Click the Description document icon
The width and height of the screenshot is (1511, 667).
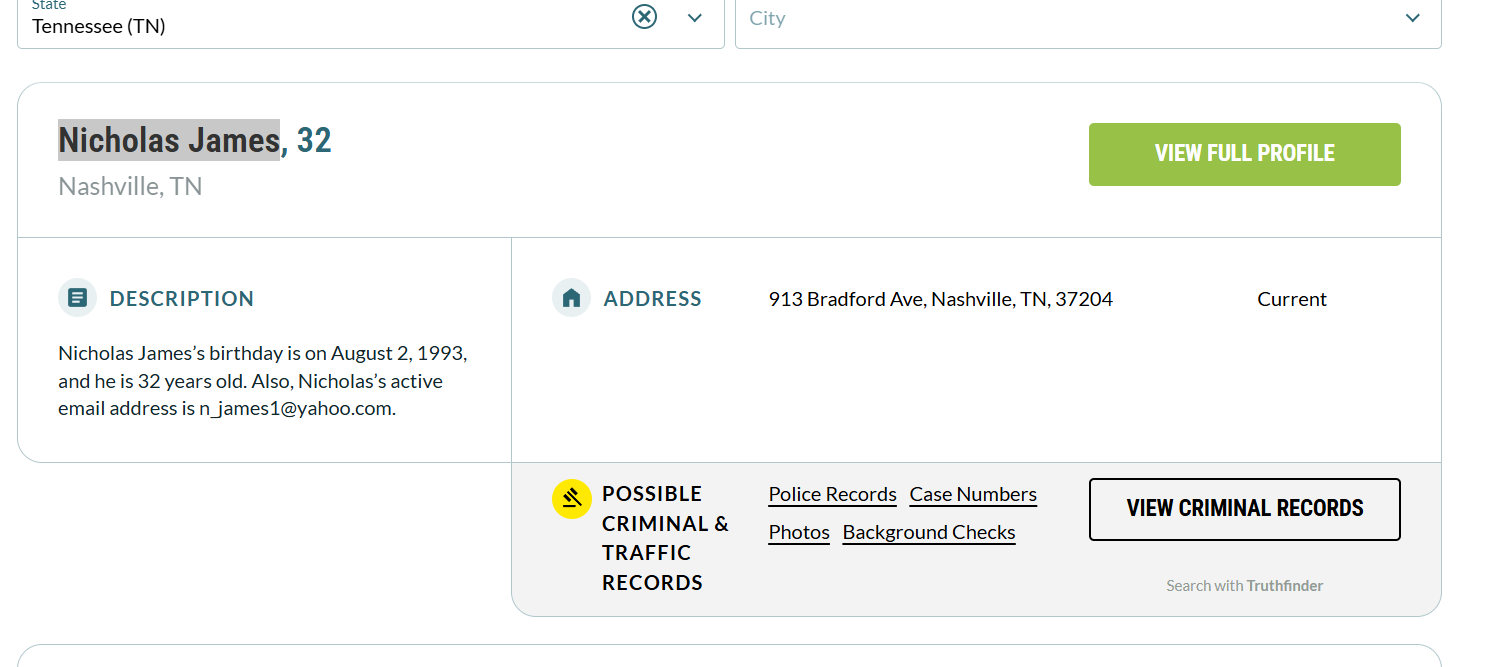[77, 298]
